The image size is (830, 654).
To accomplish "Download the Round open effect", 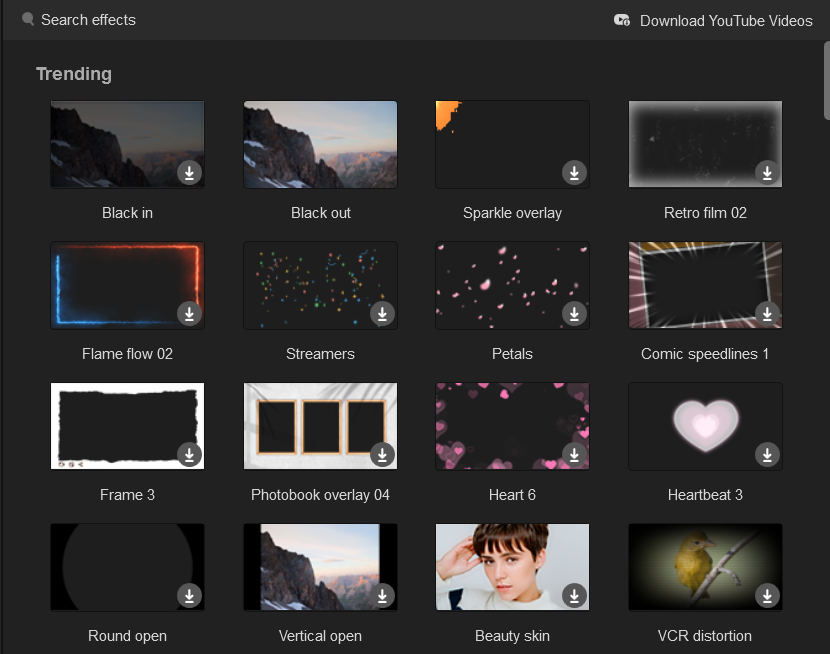I will pyautogui.click(x=189, y=596).
